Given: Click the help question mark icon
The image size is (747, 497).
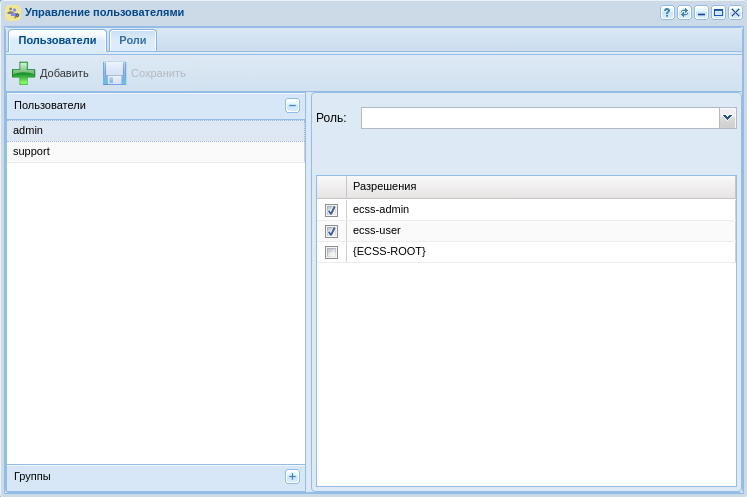Looking at the screenshot, I should click(x=667, y=13).
